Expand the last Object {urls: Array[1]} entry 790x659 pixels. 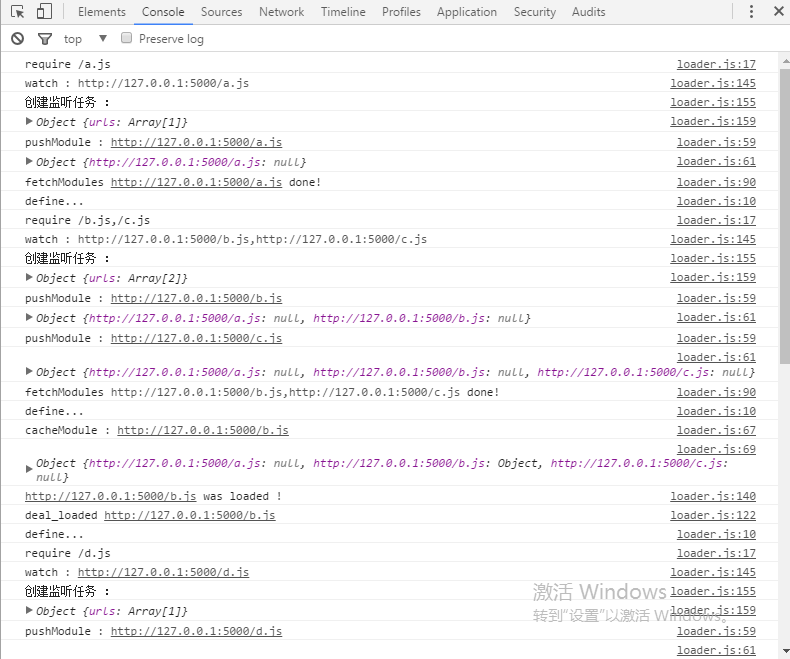coord(29,611)
